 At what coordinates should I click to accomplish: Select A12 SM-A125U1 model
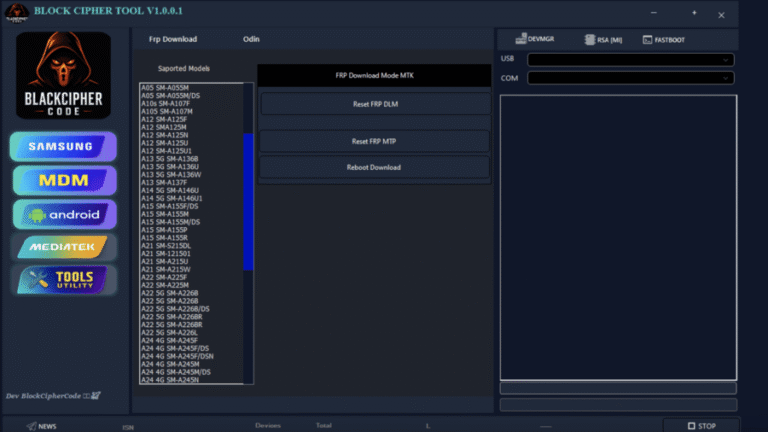167,151
